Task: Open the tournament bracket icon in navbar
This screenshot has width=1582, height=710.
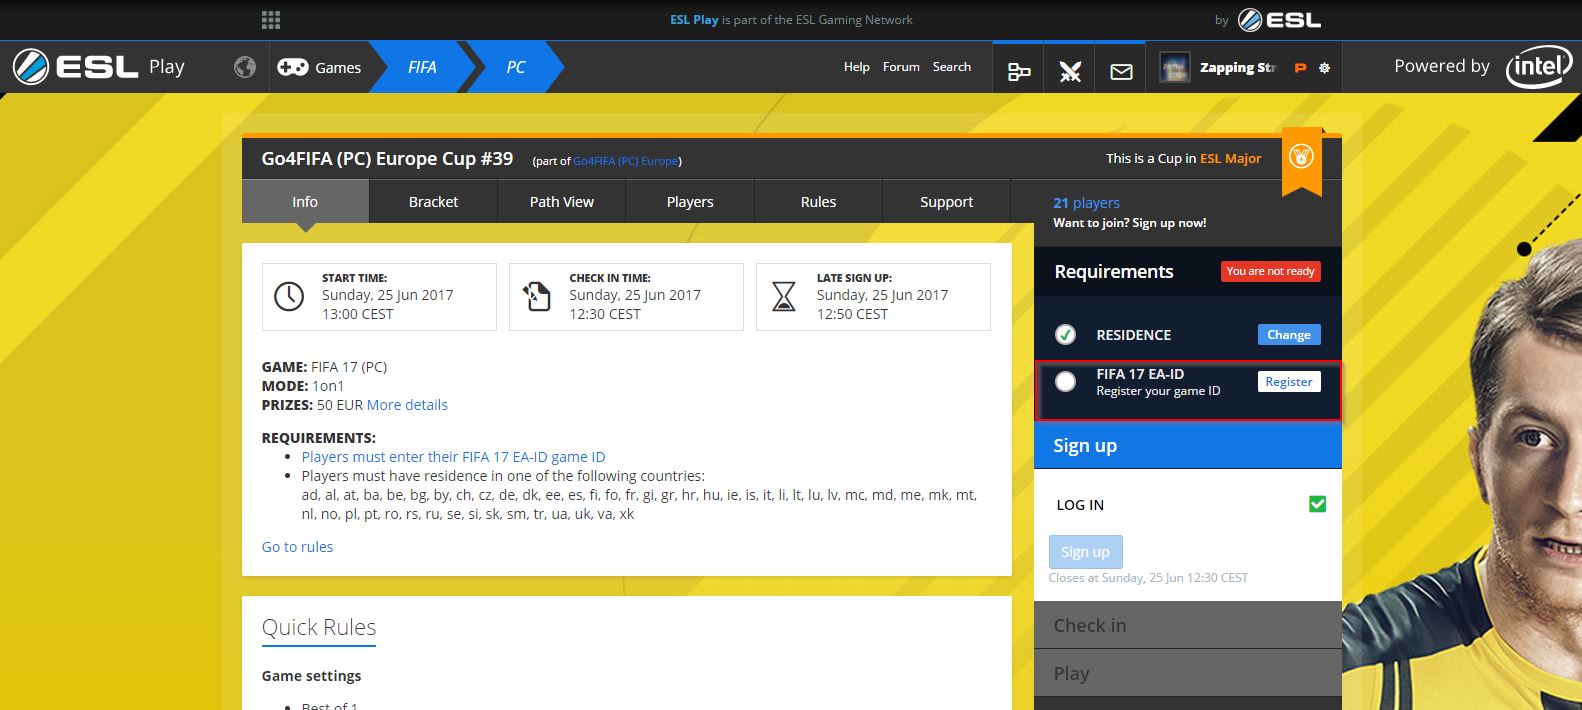Action: (x=1019, y=71)
